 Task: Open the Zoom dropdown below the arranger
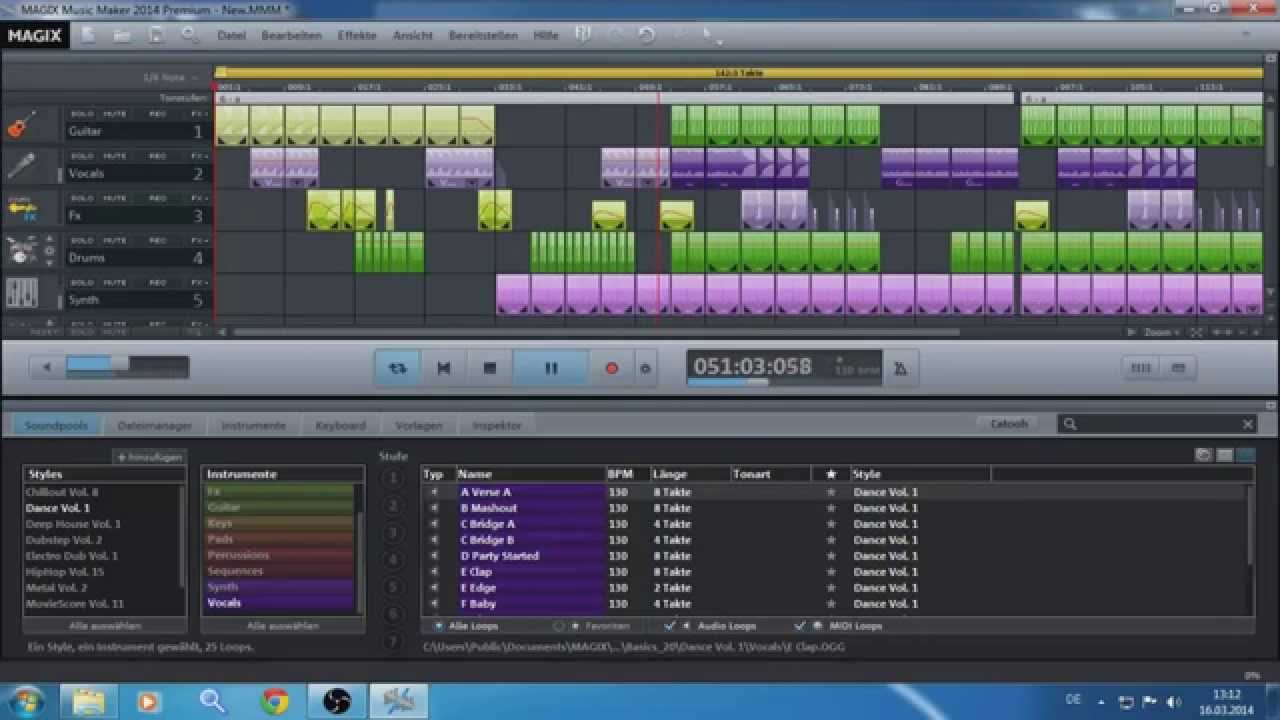tap(1163, 332)
